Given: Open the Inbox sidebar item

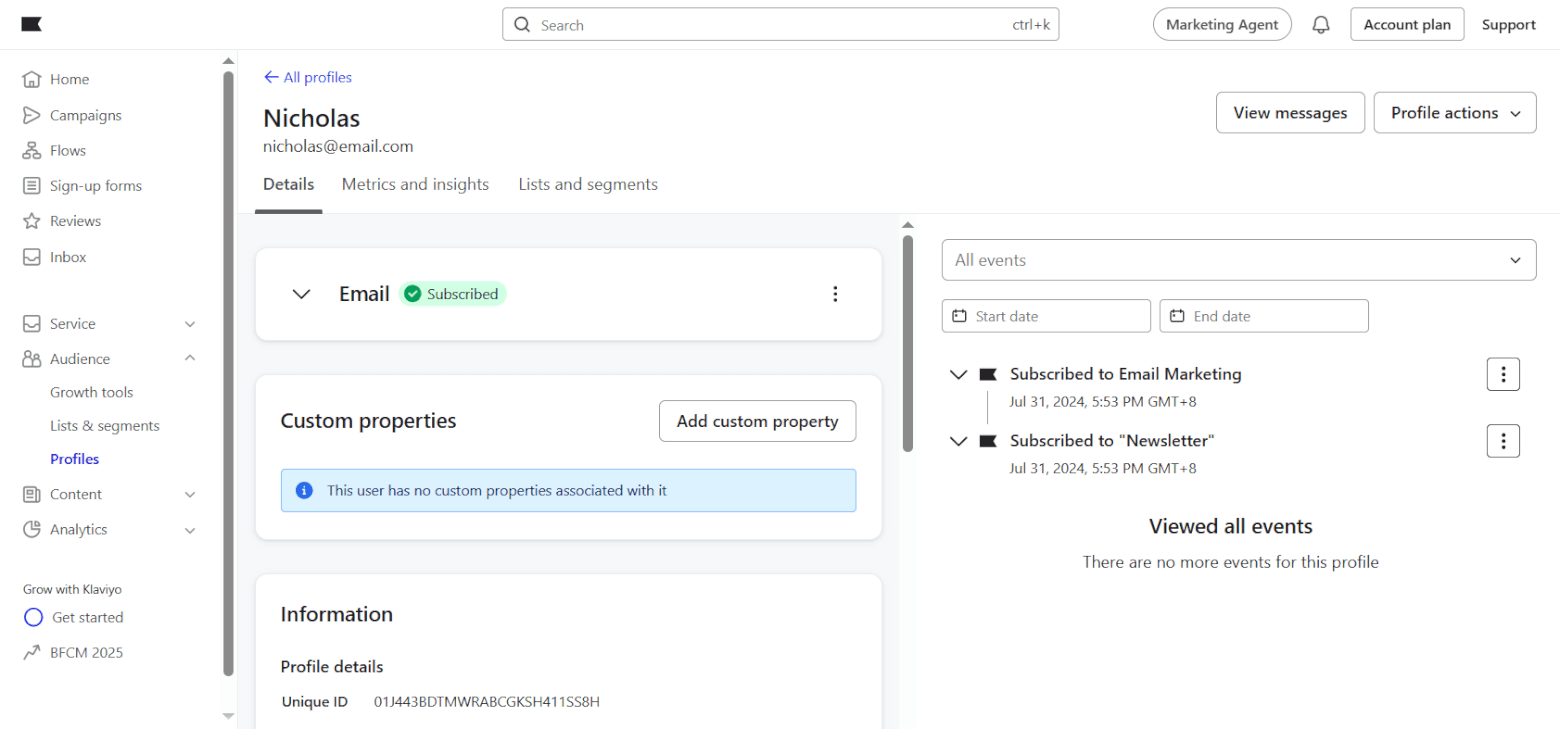Looking at the screenshot, I should 68,257.
